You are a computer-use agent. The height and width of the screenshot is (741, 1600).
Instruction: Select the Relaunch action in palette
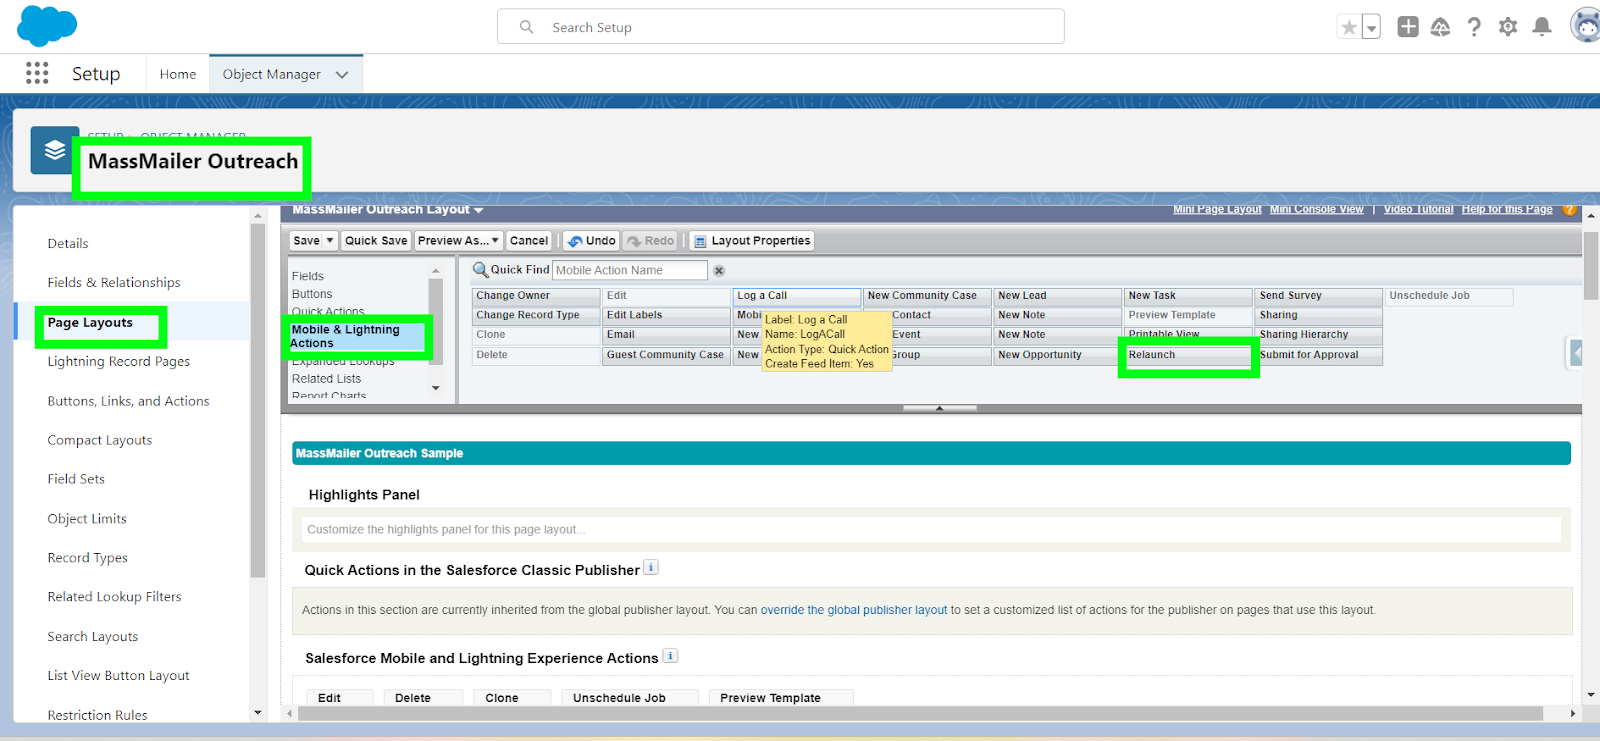tap(1188, 355)
